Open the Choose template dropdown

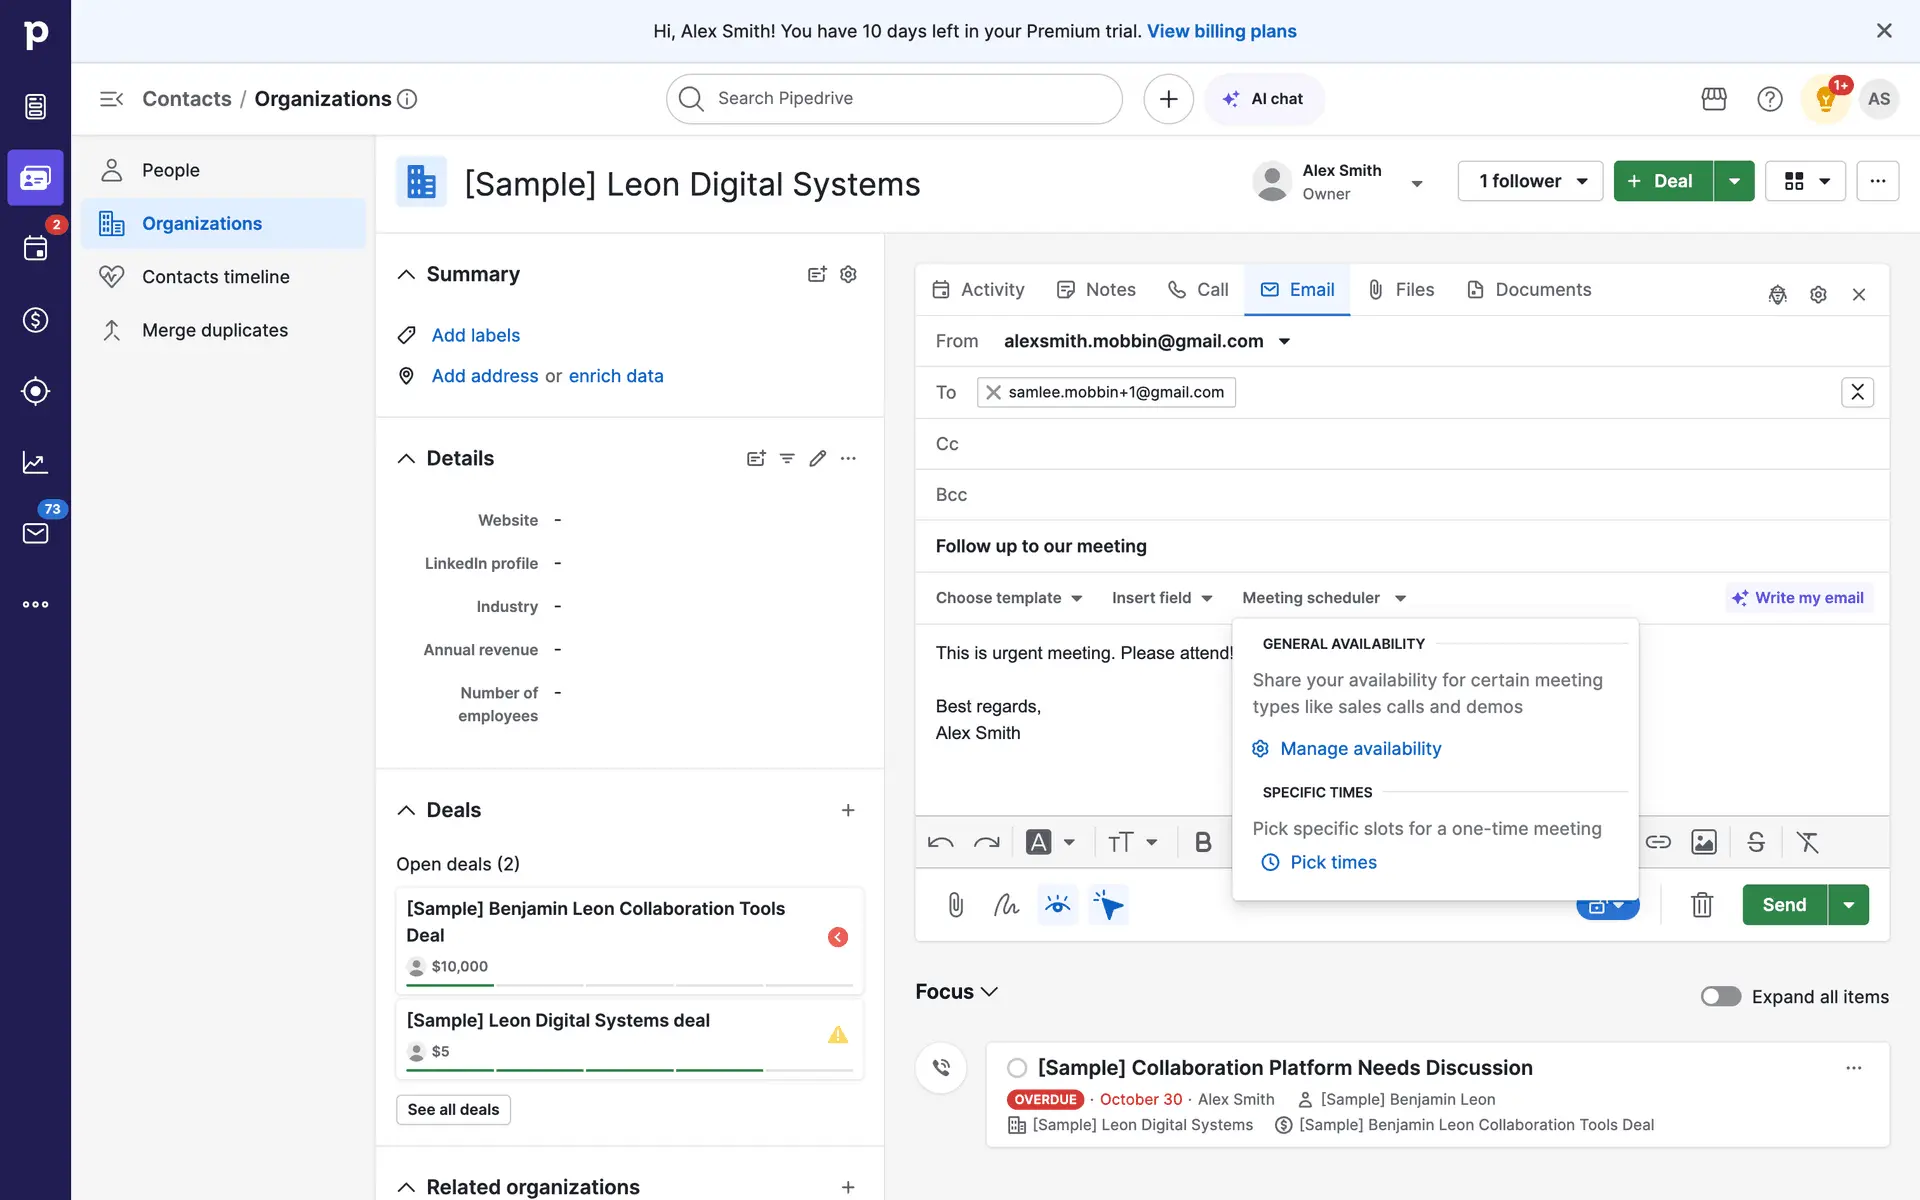1009,598
